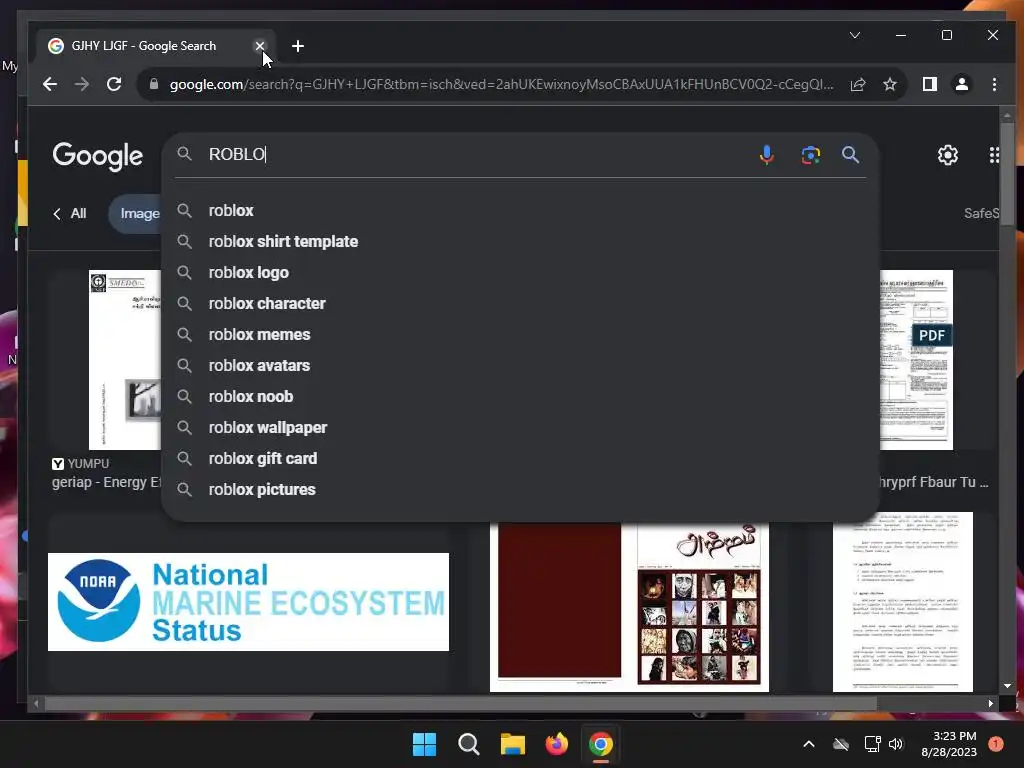Bookmark this page with star
The width and height of the screenshot is (1024, 768).
click(x=889, y=84)
